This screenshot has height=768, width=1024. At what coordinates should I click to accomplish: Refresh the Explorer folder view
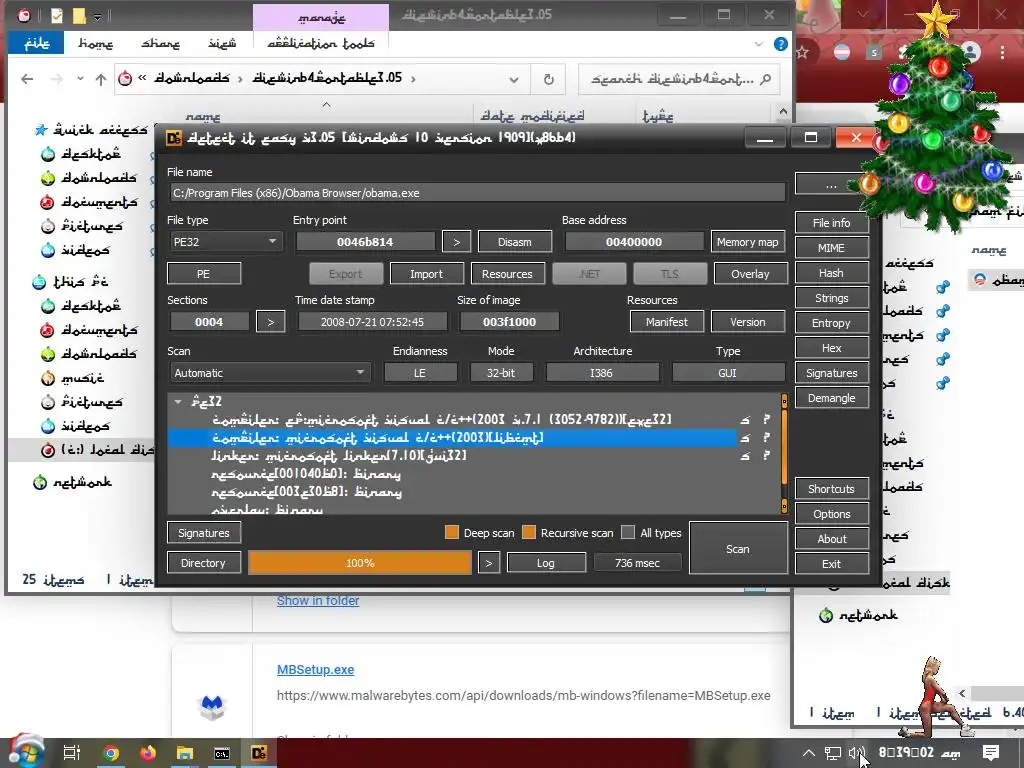(x=549, y=79)
